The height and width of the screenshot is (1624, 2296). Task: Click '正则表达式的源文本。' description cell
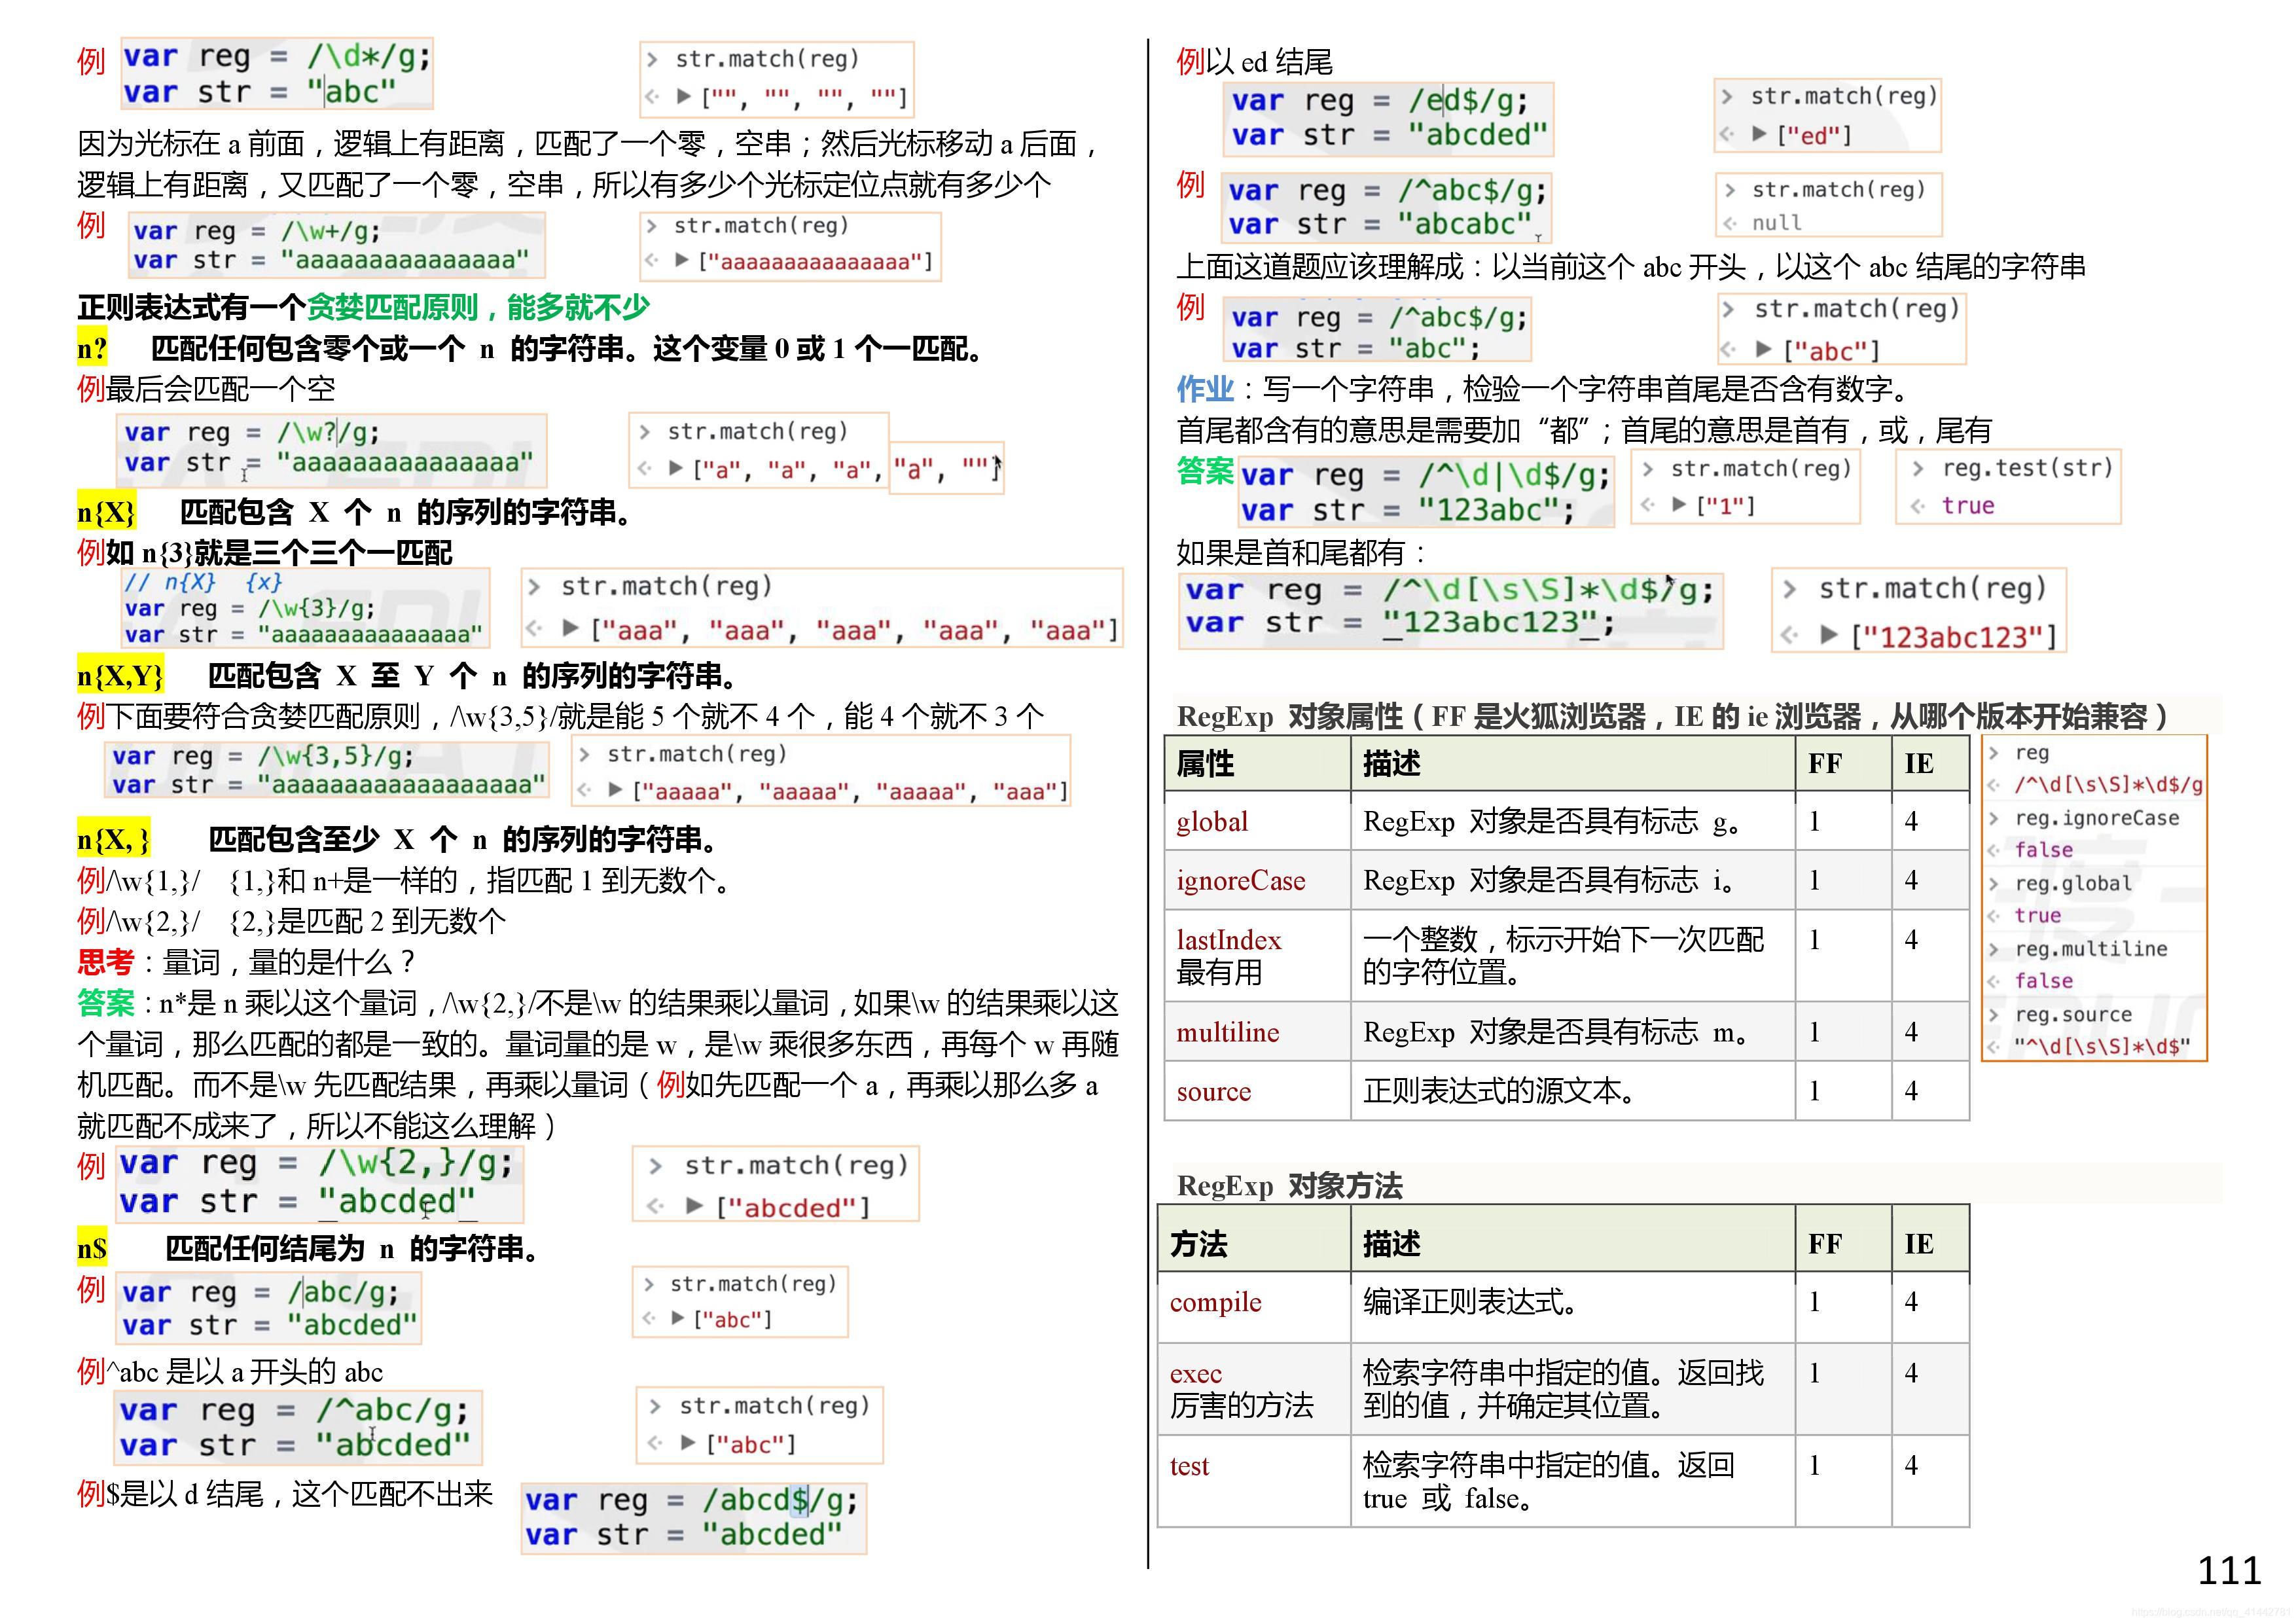[x=1573, y=1090]
